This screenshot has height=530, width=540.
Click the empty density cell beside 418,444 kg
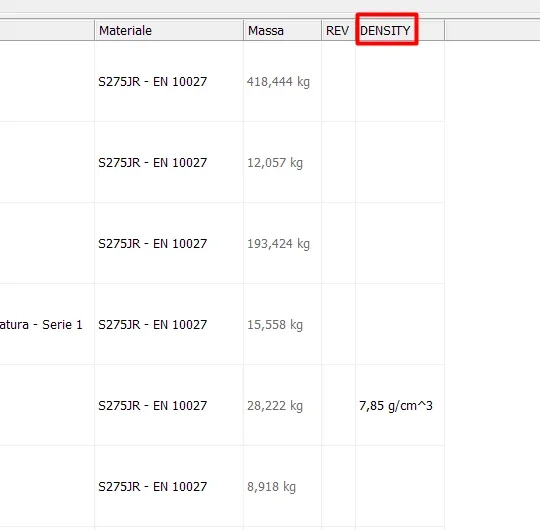(x=400, y=82)
